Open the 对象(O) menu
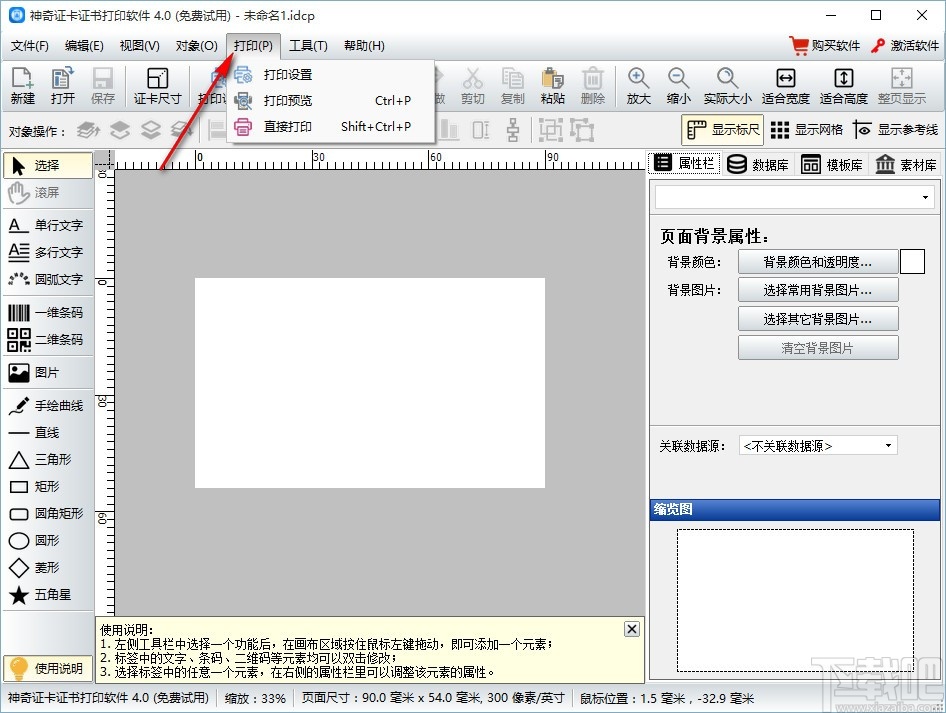The height and width of the screenshot is (713, 946). (x=197, y=46)
